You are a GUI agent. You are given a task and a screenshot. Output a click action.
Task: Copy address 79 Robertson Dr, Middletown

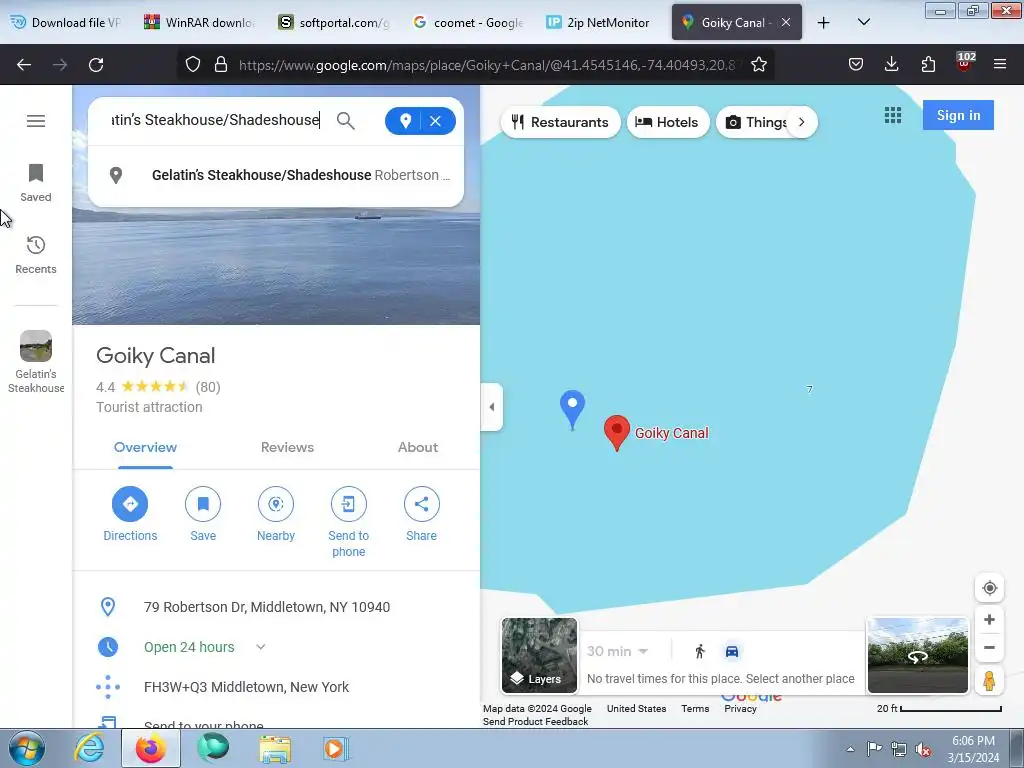click(267, 607)
